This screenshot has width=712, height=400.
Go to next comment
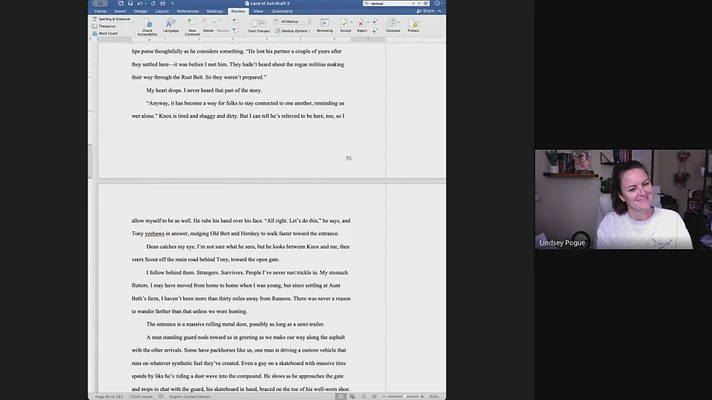tap(235, 30)
